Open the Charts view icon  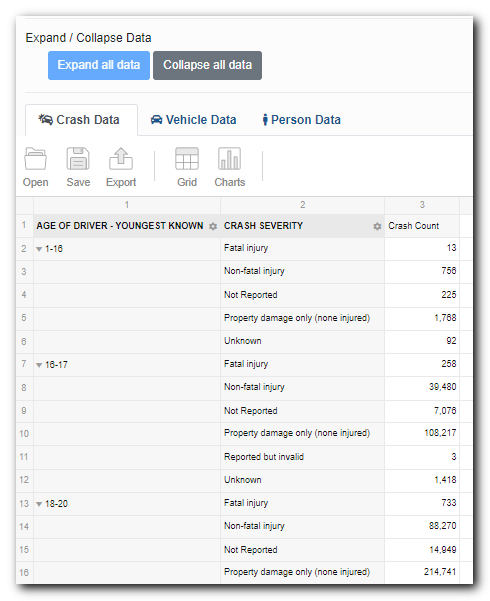tap(229, 159)
